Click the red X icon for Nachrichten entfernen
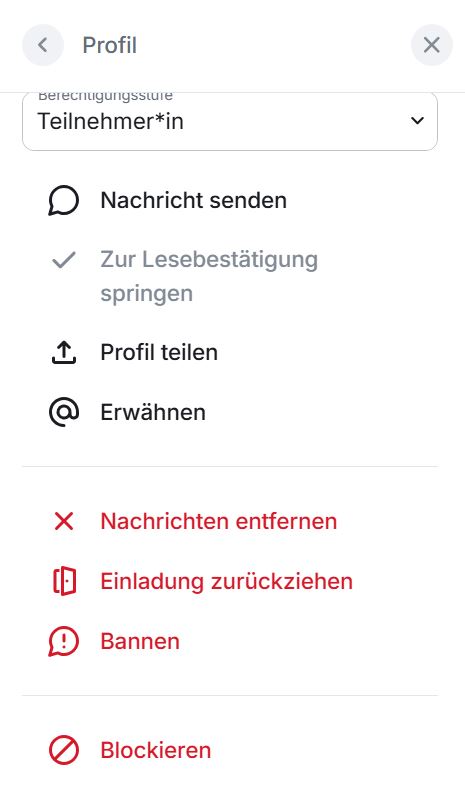 point(64,521)
